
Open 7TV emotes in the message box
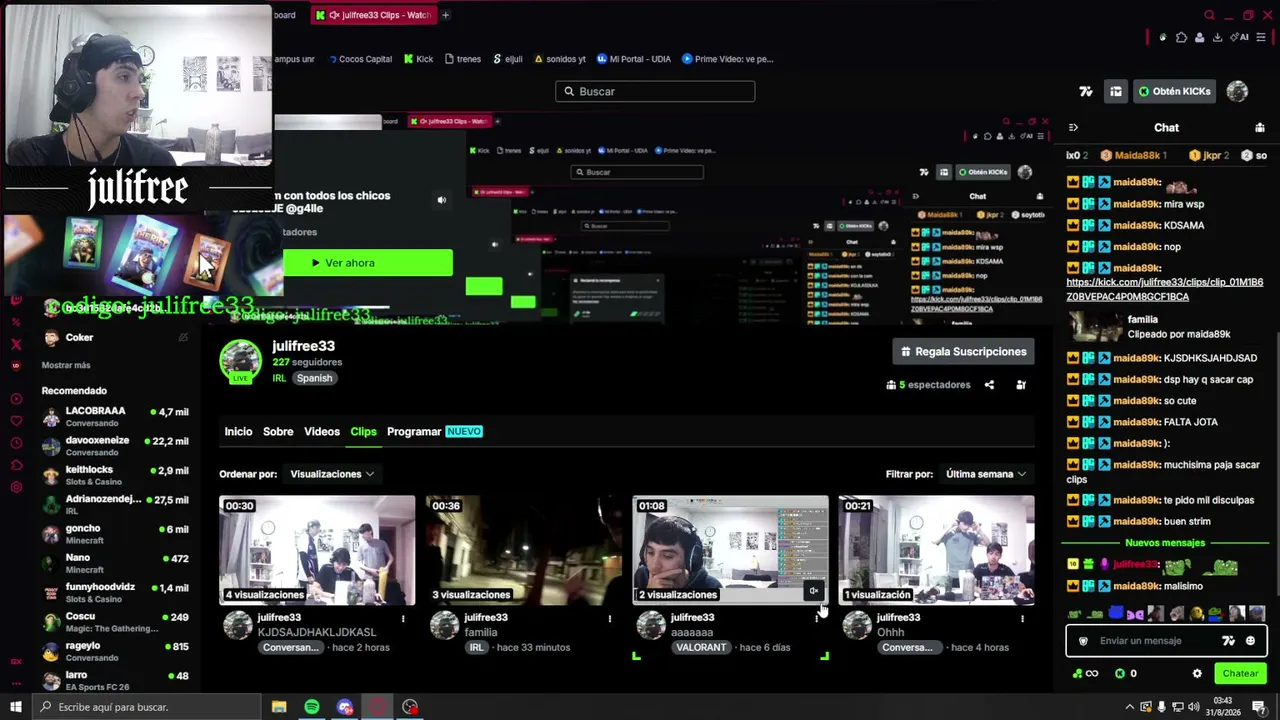click(1228, 641)
